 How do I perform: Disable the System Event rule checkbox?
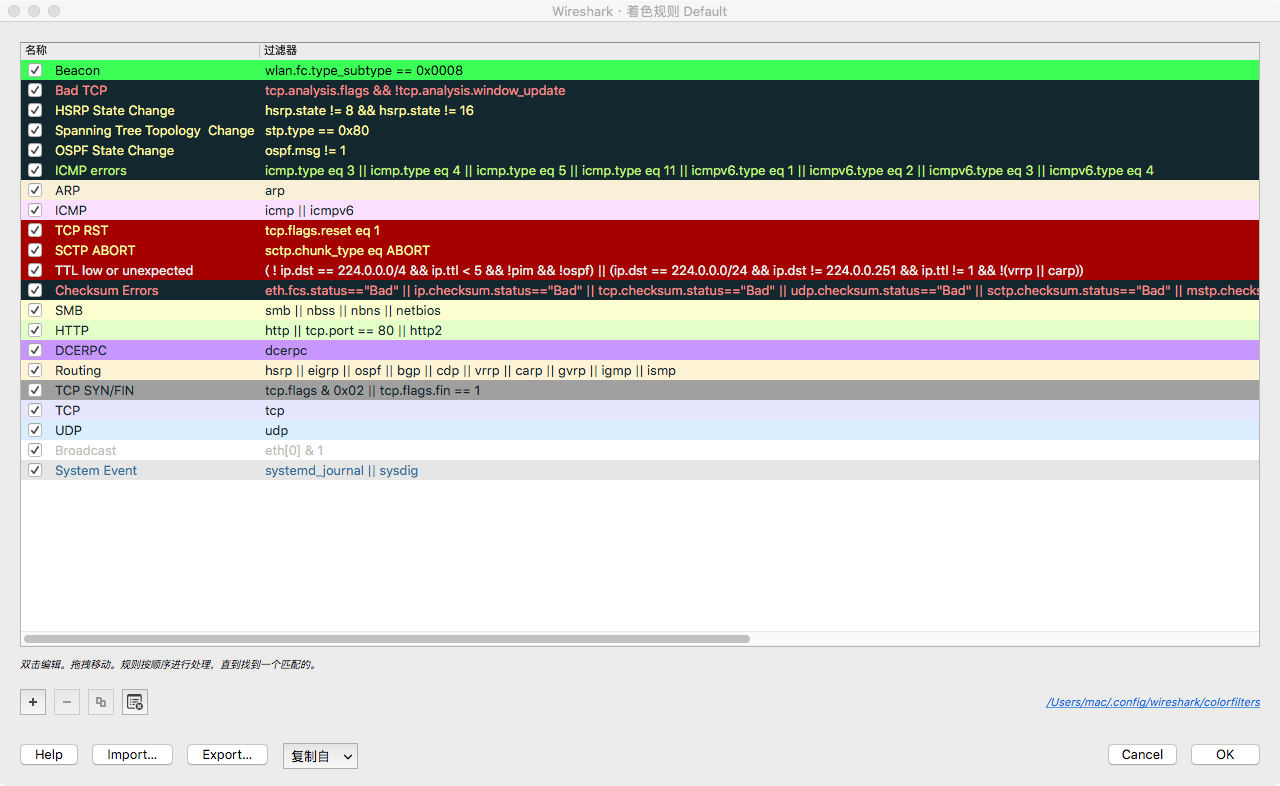click(35, 471)
